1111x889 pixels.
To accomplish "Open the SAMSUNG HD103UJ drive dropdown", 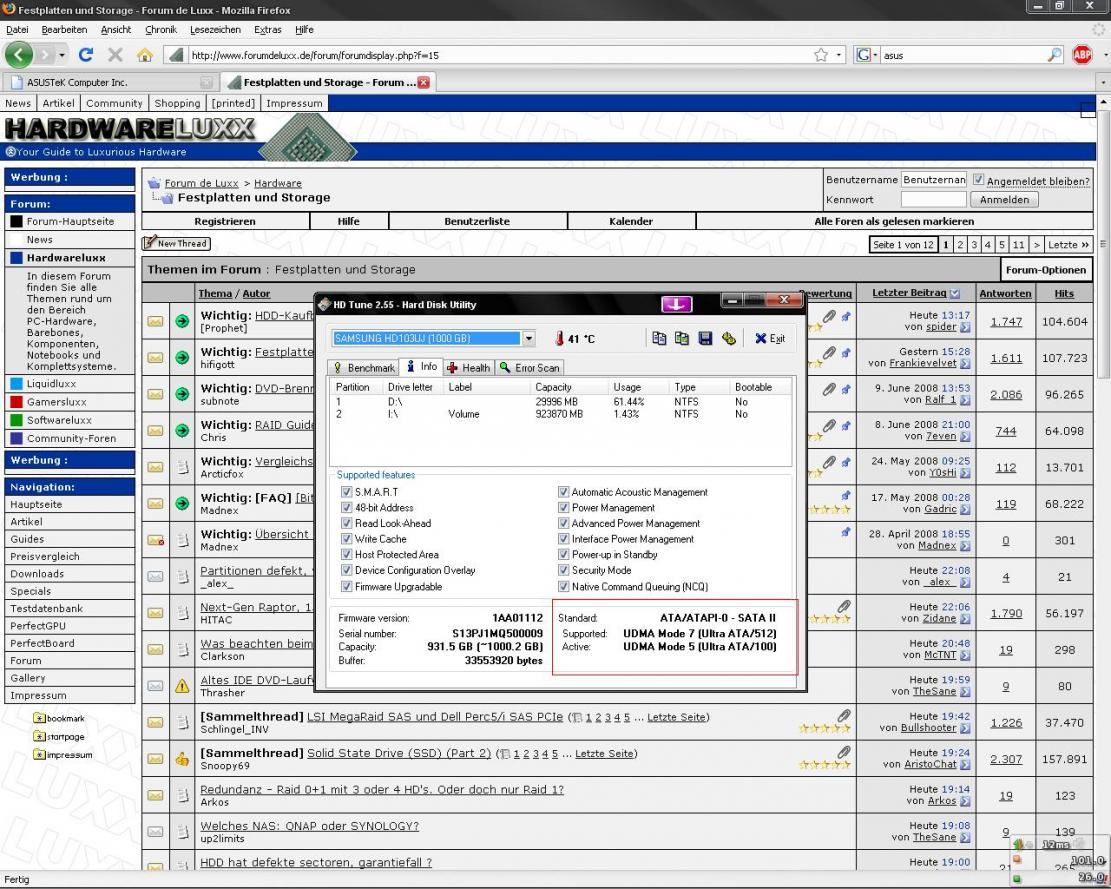I will point(529,339).
